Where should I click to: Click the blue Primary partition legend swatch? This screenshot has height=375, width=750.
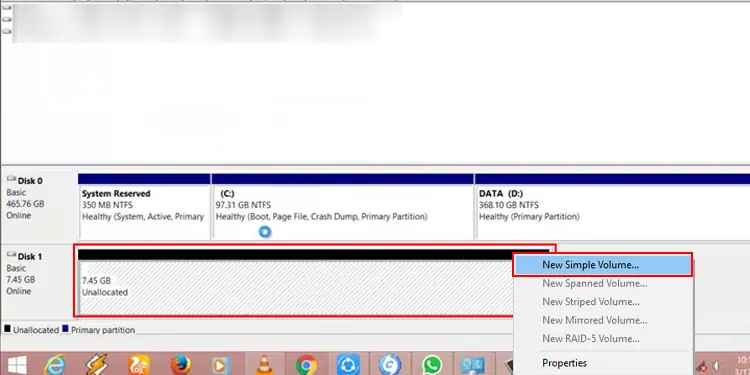pyautogui.click(x=66, y=329)
